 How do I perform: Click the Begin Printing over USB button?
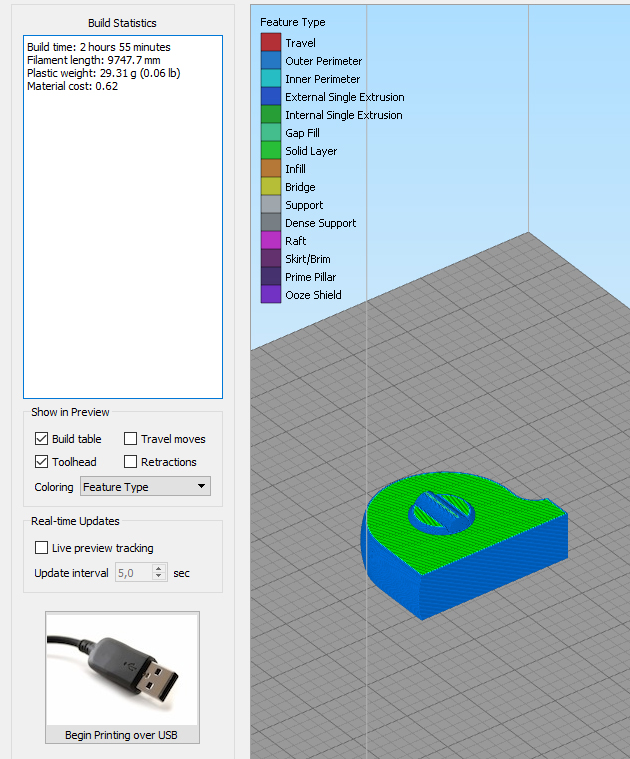click(x=122, y=677)
